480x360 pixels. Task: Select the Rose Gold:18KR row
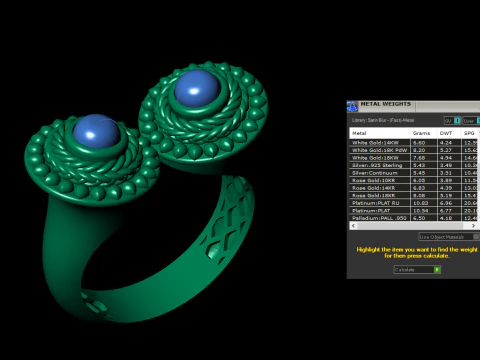click(x=414, y=196)
